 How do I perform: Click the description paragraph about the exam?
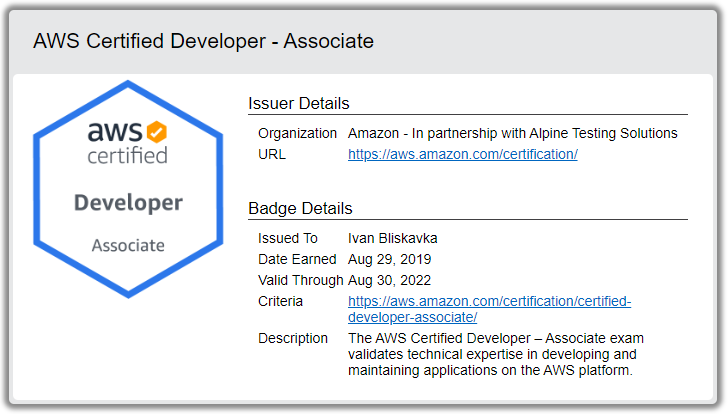pyautogui.click(x=496, y=354)
